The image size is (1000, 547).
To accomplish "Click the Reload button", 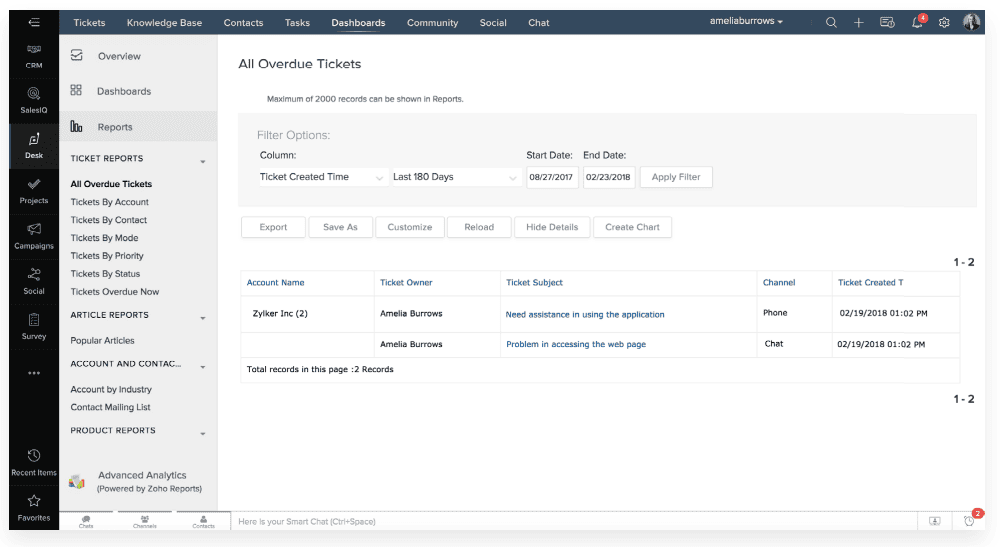I will 479,227.
